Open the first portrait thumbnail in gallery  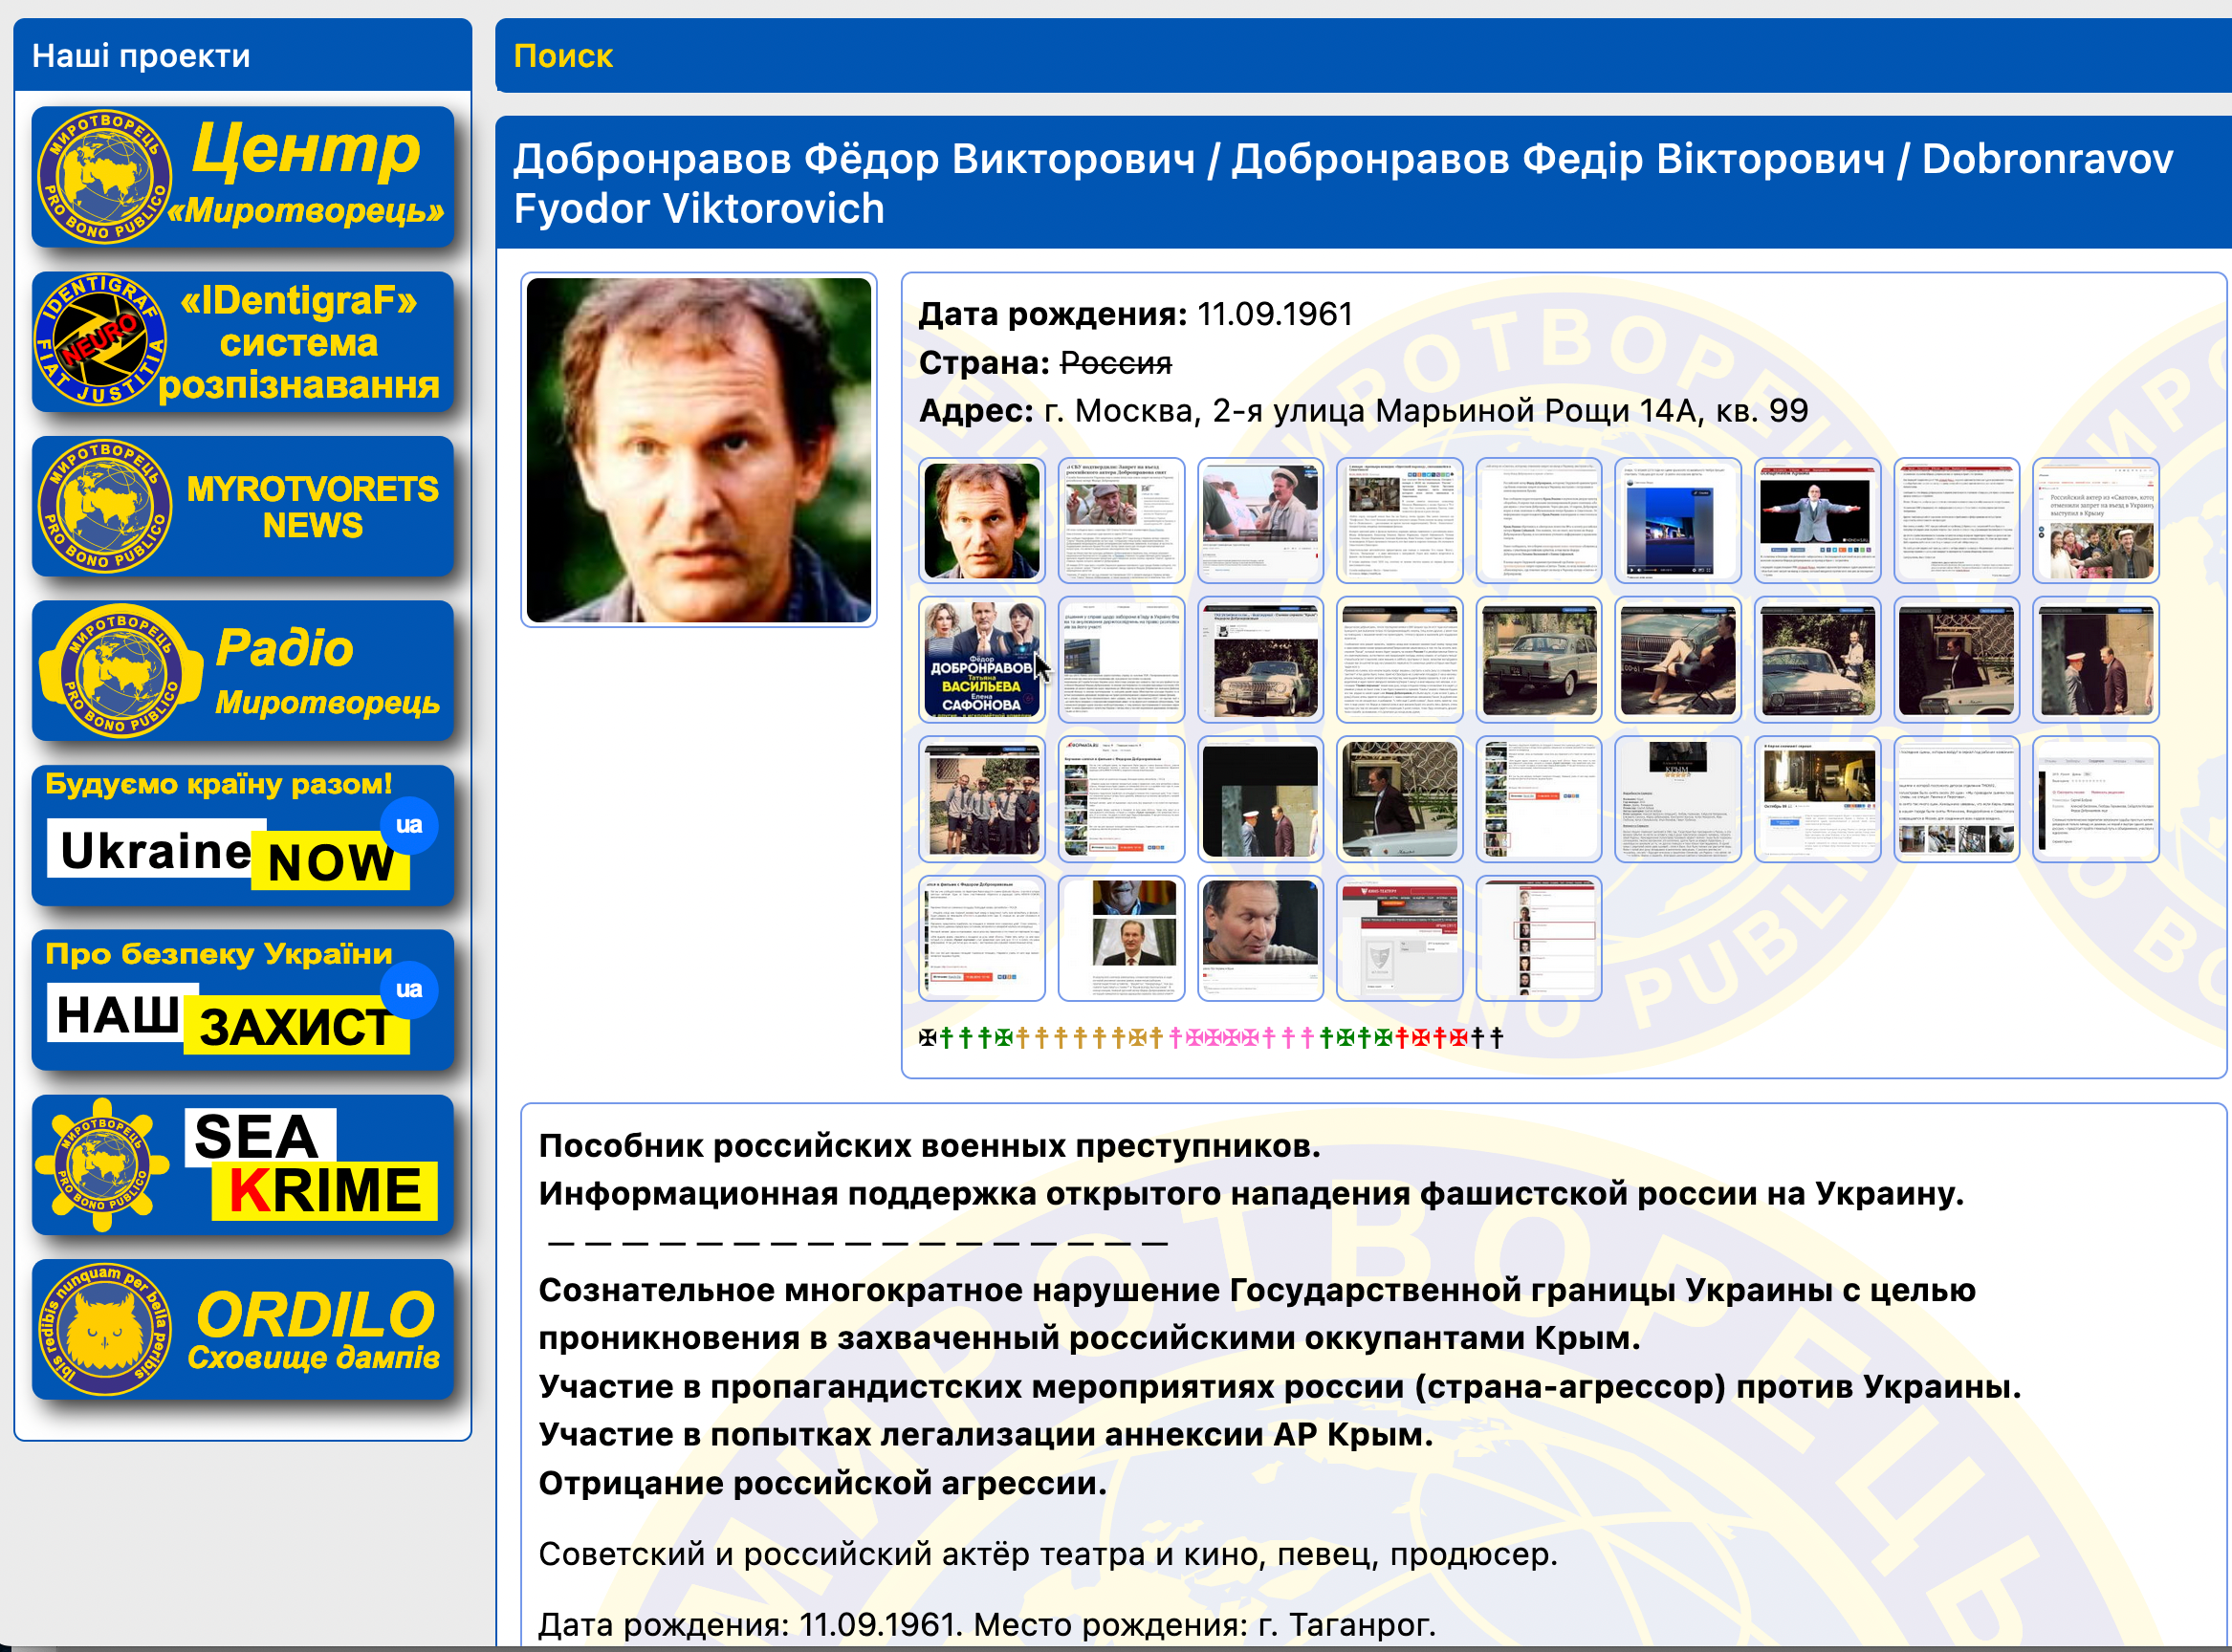click(x=981, y=520)
